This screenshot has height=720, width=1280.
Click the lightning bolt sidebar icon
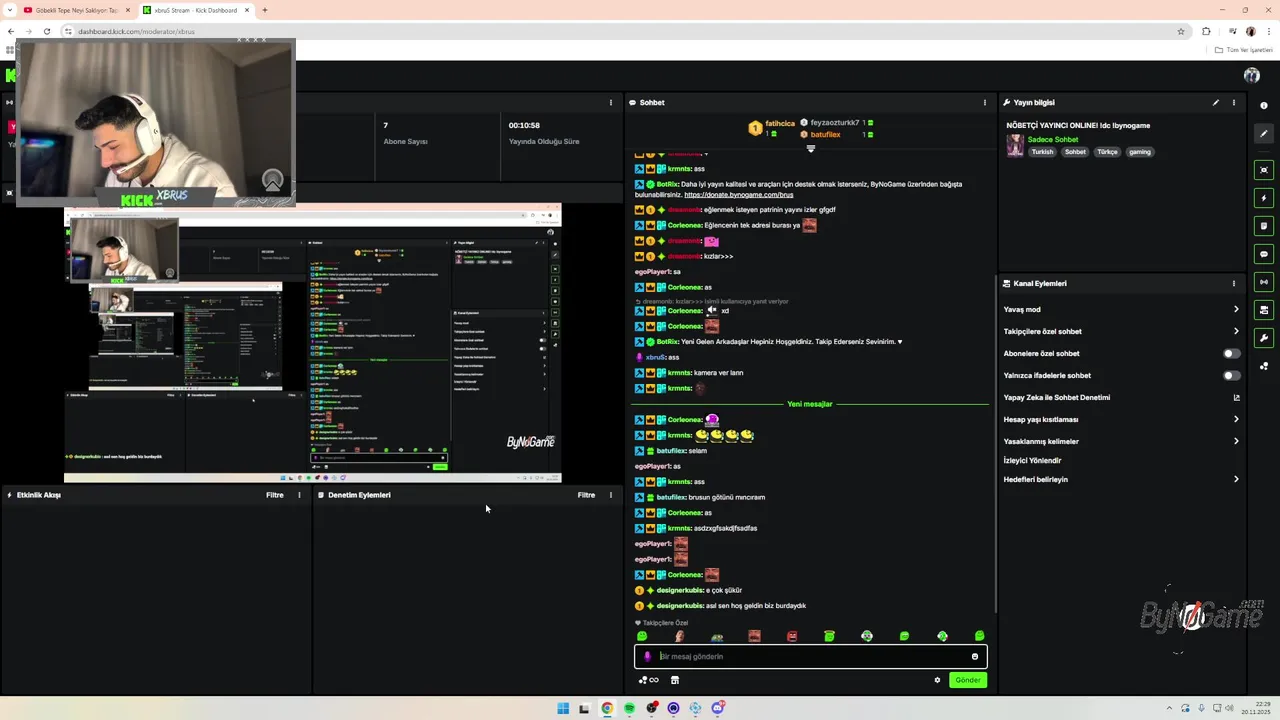coord(1264,198)
